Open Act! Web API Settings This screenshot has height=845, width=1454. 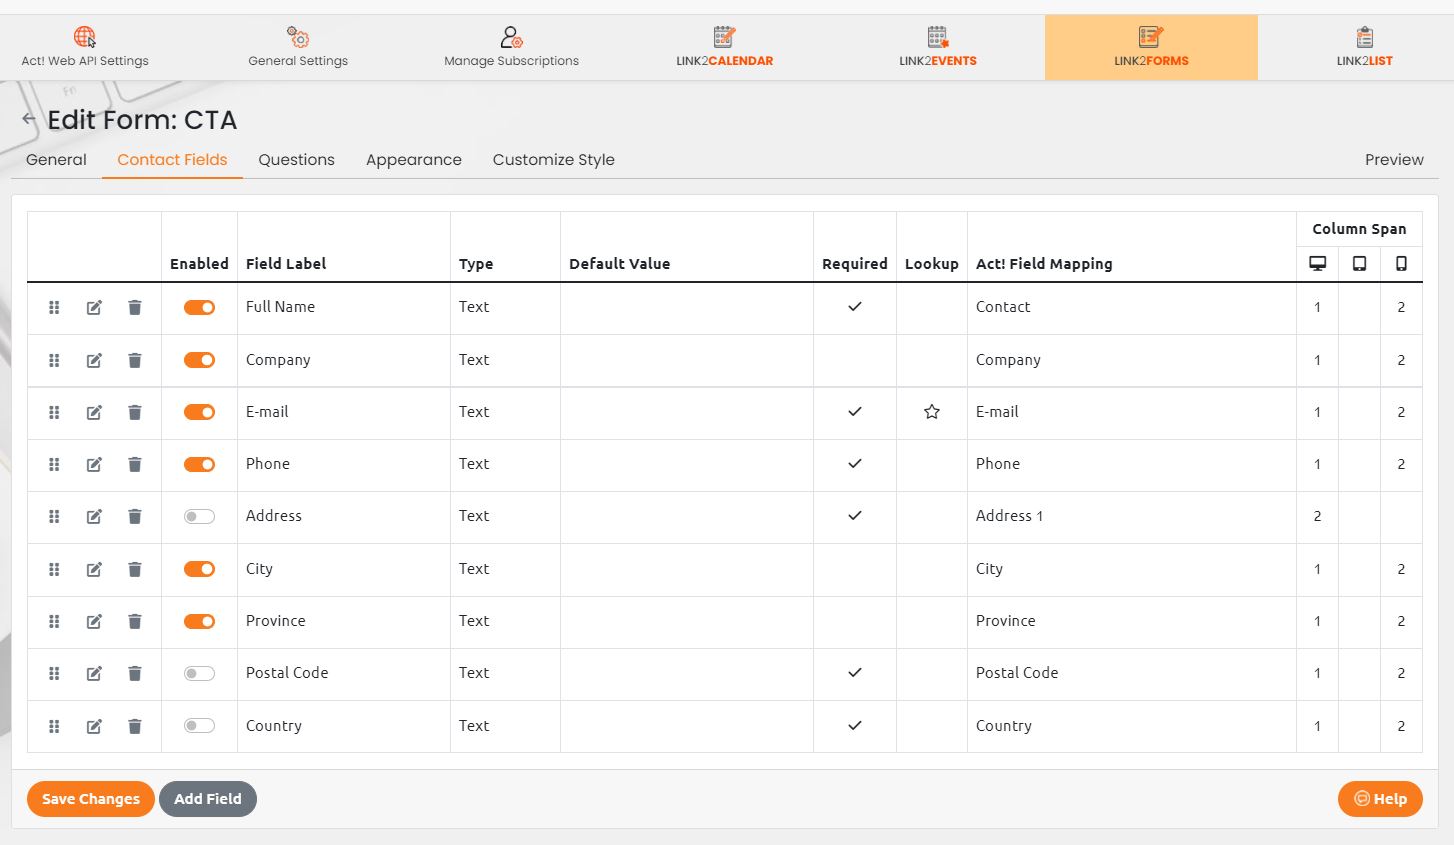[85, 47]
